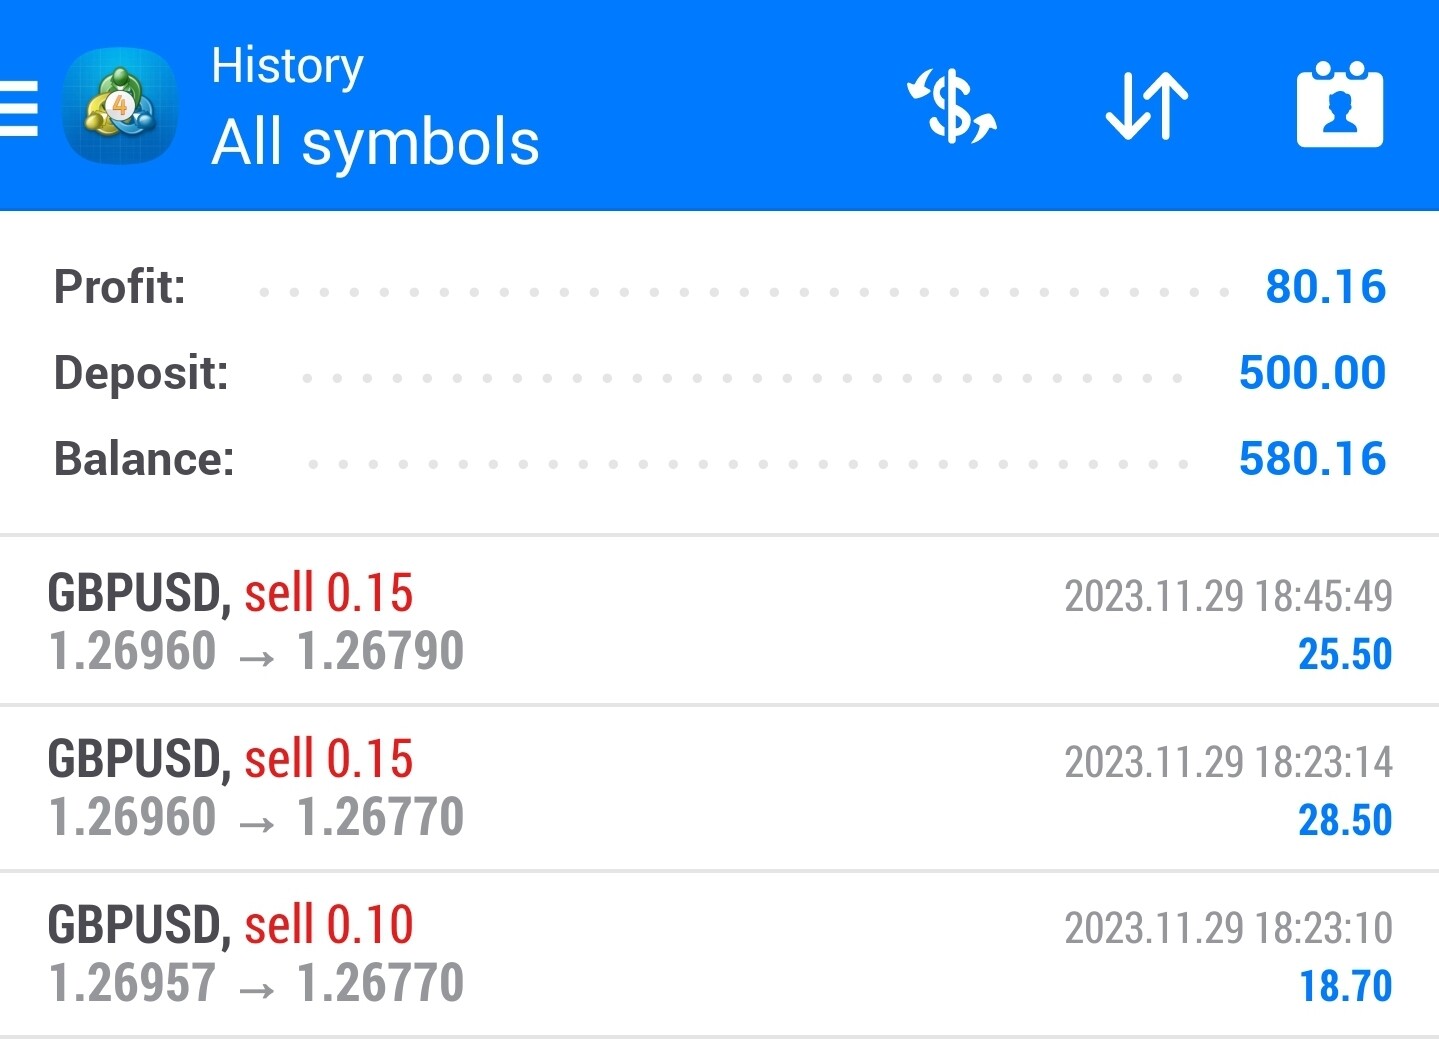Tap the All symbols subtitle

click(x=375, y=141)
